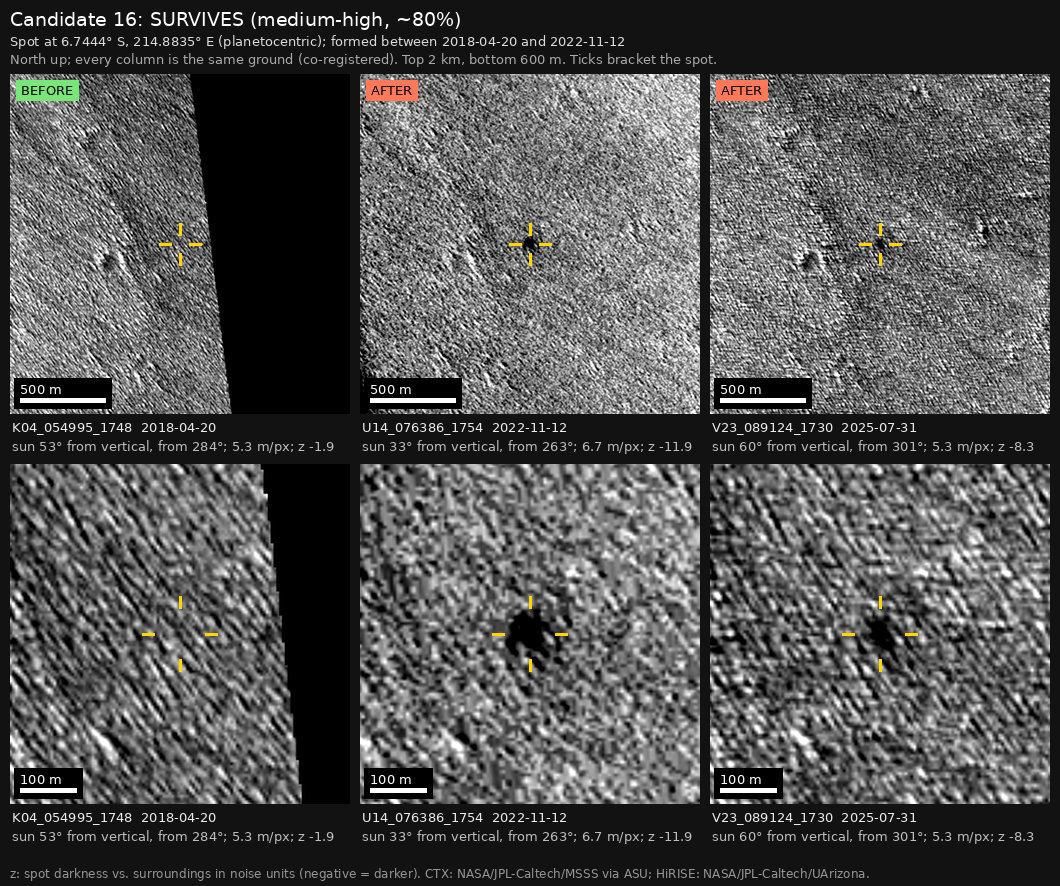Click the crosshair marker in top BEFORE image
The image size is (1060, 886).
coord(180,244)
